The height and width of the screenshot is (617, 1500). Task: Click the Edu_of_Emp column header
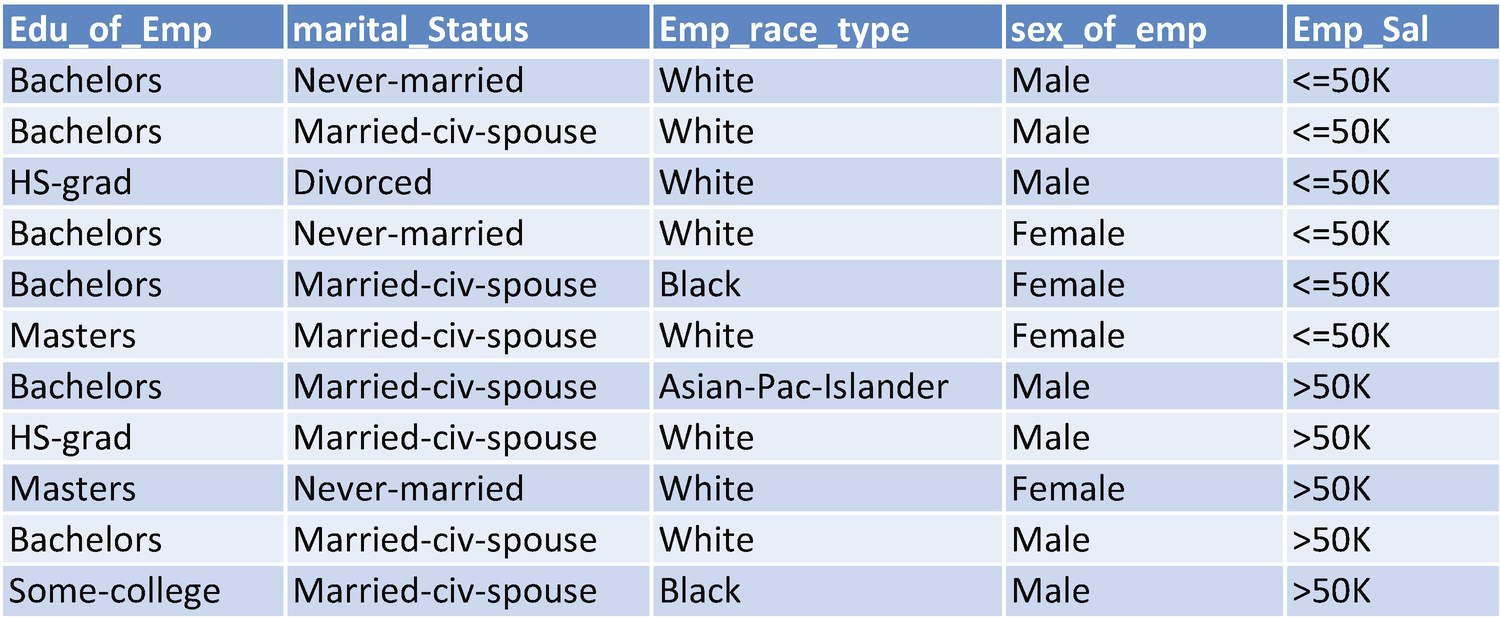tap(110, 29)
